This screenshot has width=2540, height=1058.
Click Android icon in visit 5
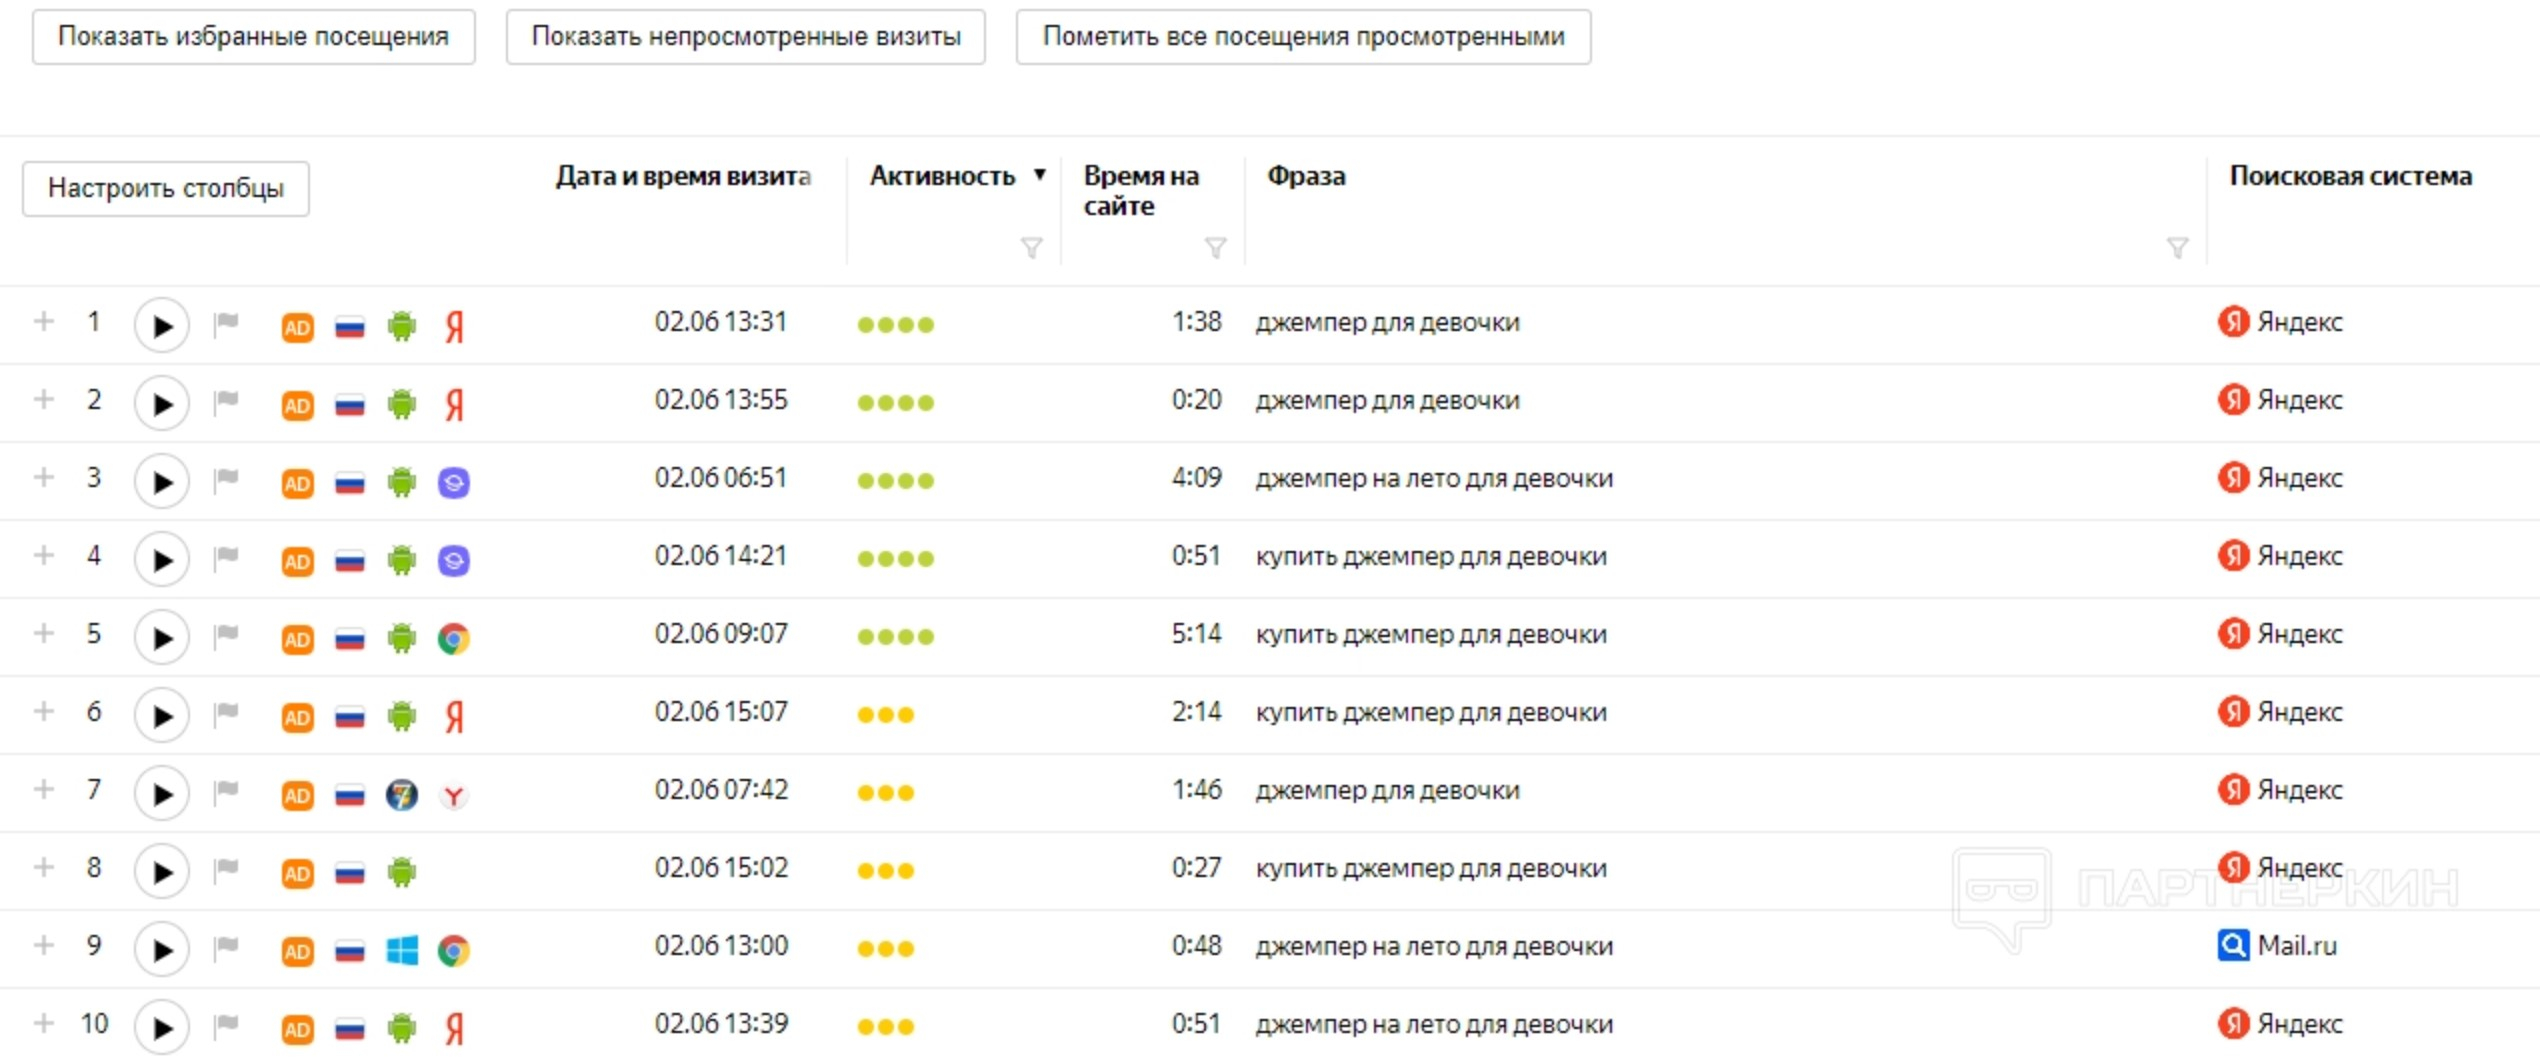[401, 637]
